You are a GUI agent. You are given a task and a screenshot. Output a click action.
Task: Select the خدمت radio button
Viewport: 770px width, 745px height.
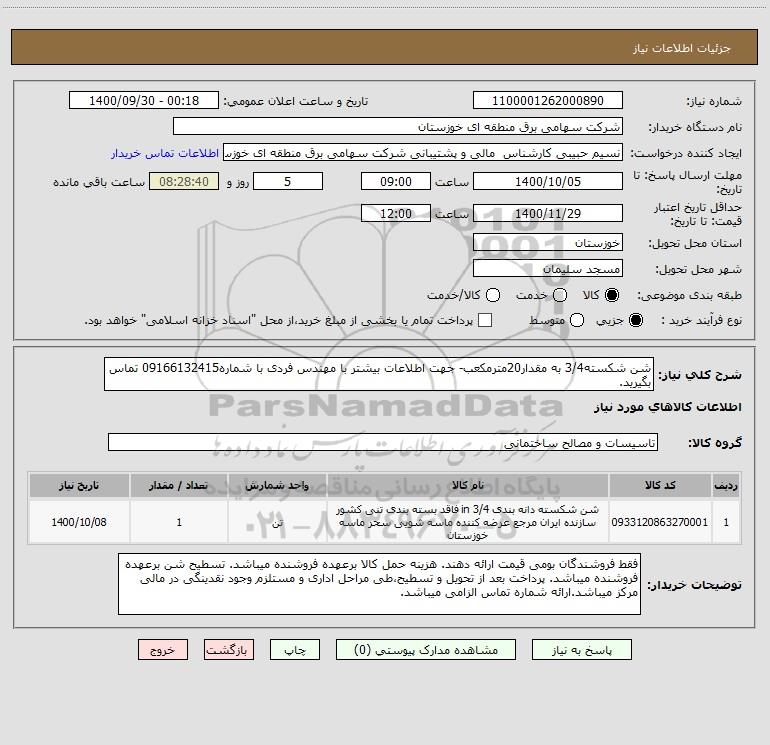click(x=560, y=295)
